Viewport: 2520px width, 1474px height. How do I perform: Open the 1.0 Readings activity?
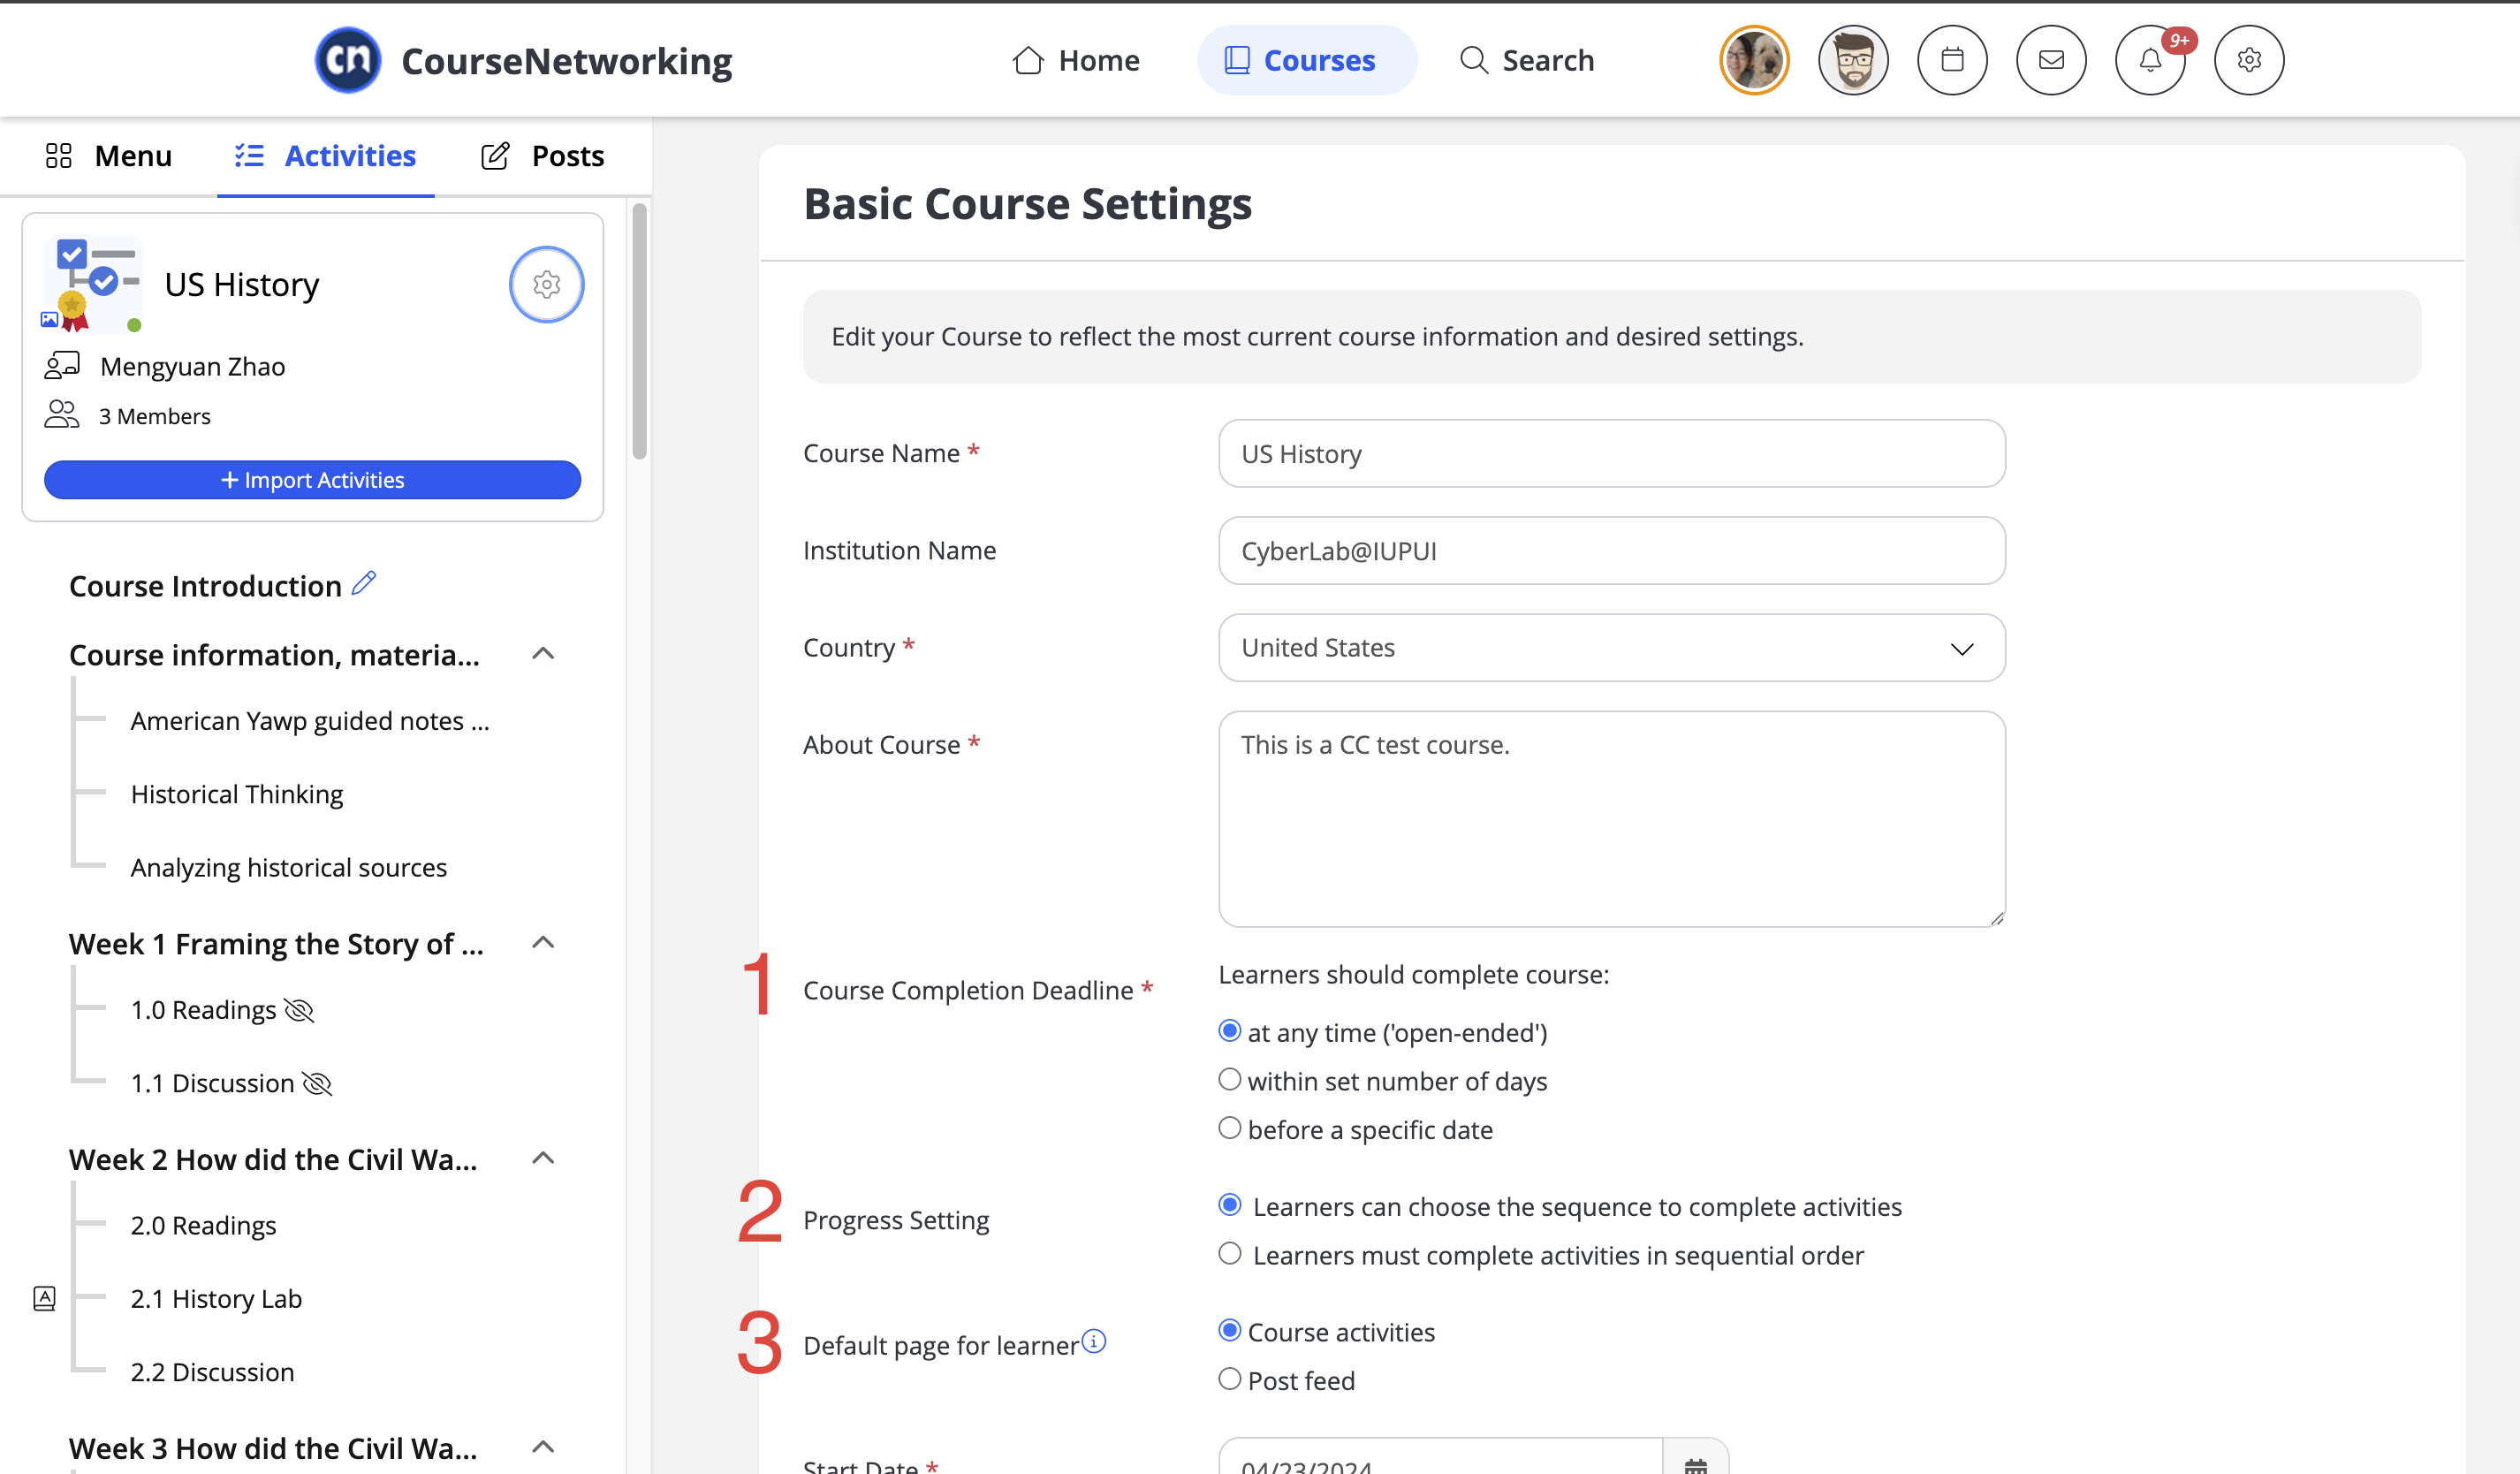pos(203,1010)
